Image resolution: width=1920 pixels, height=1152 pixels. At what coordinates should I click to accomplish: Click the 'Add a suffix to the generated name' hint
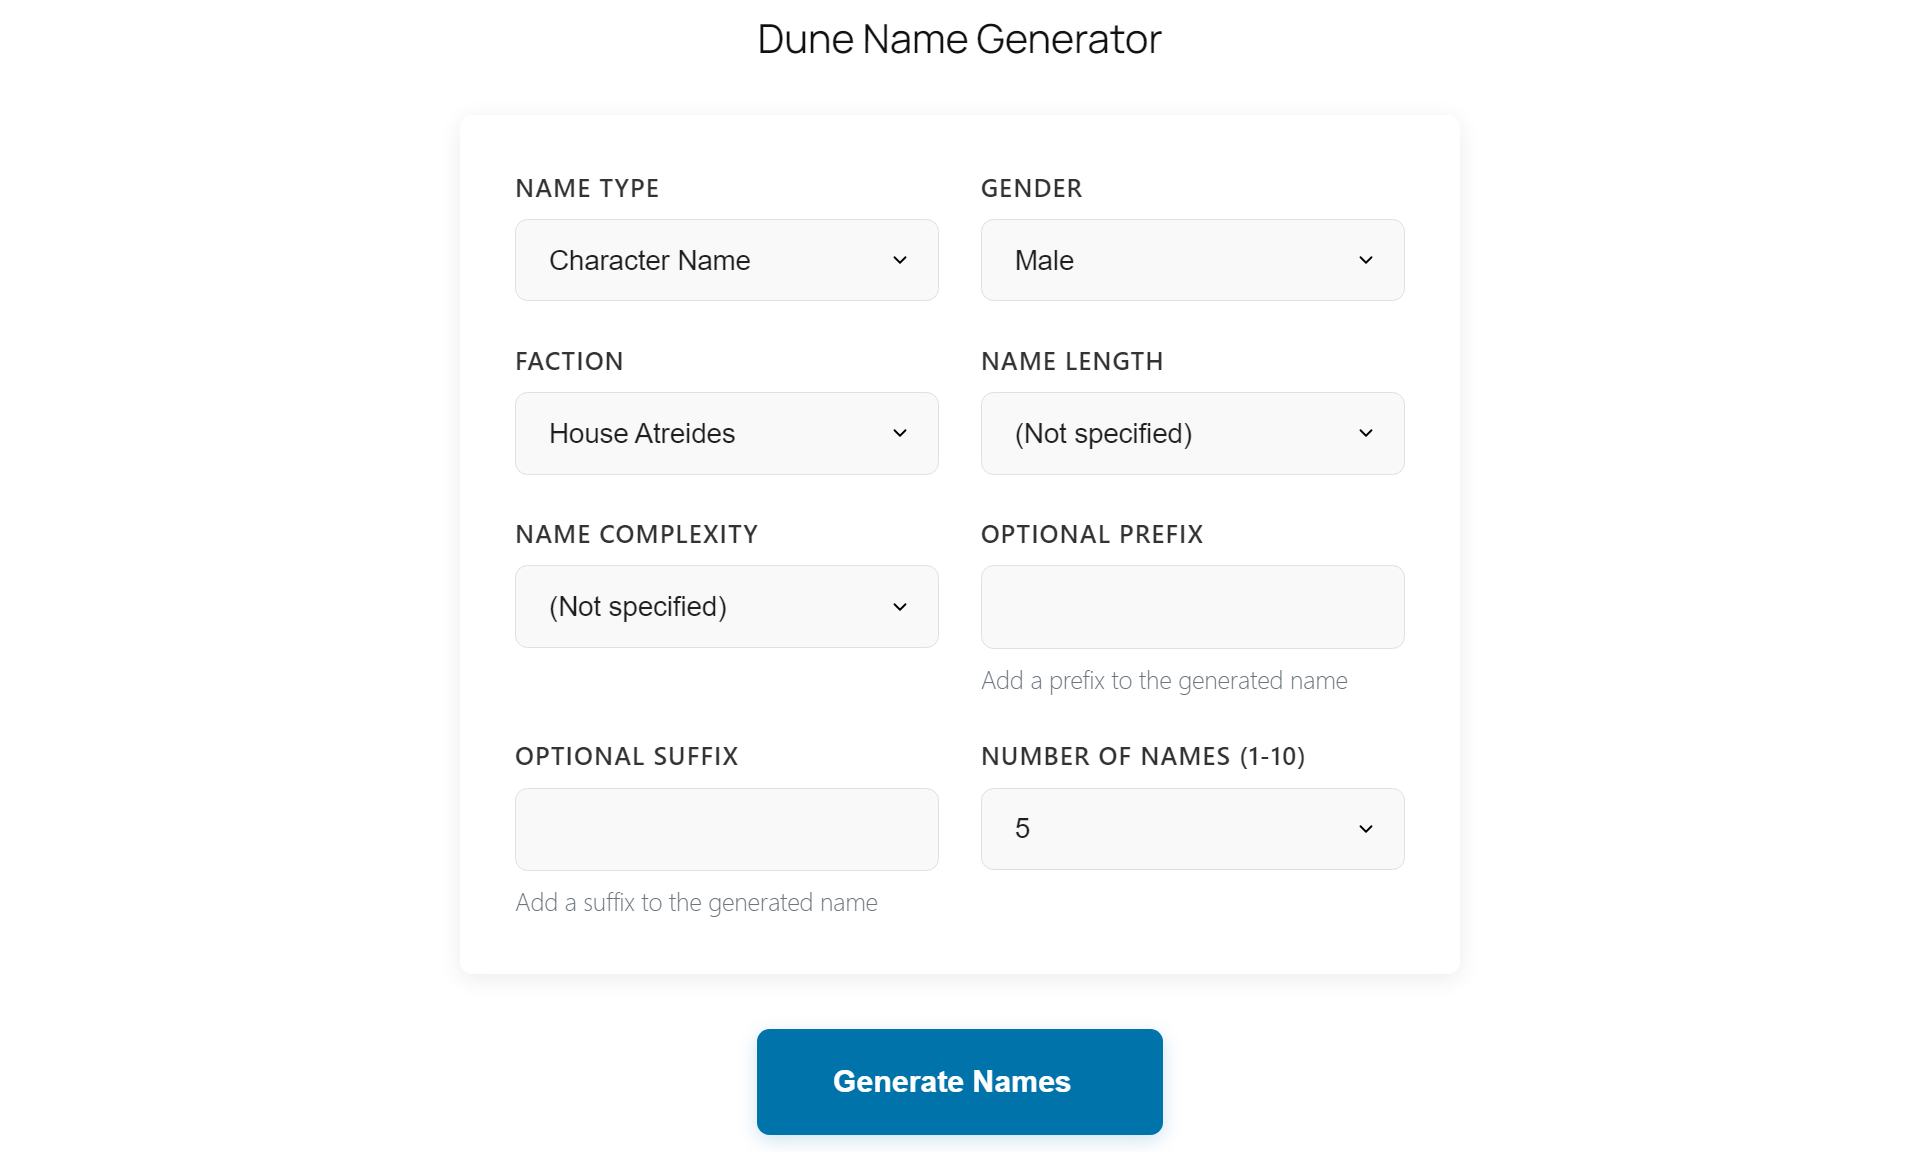tap(696, 902)
